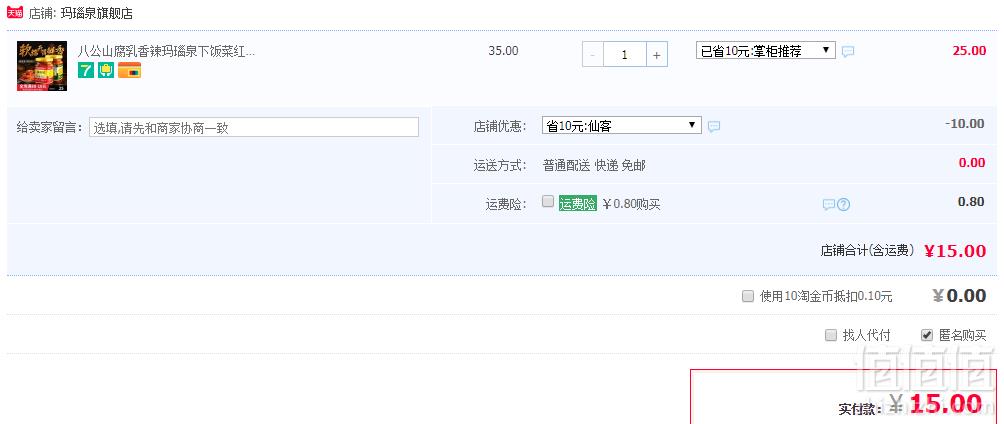Uncheck the 匿名购买 checkbox
Image resolution: width=1004 pixels, height=424 pixels.
click(927, 335)
